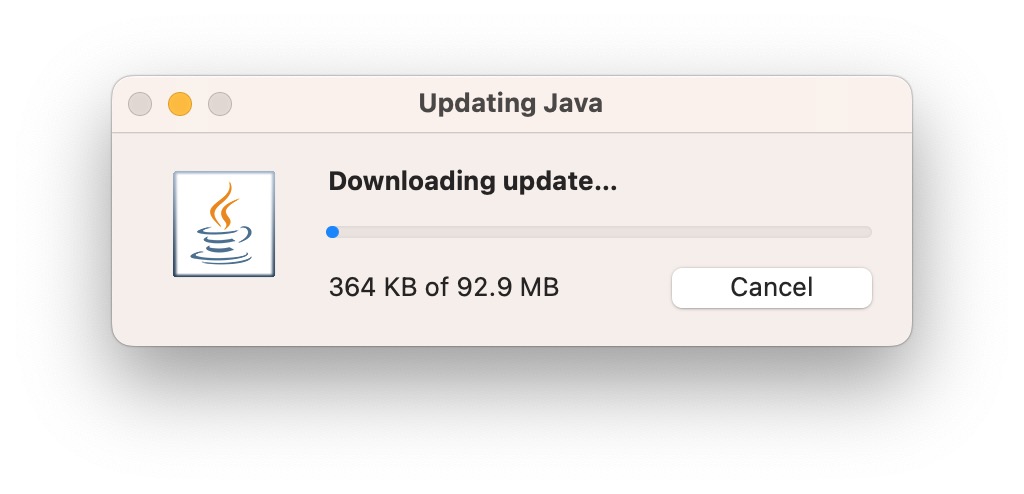The image size is (1024, 494).
Task: Click the framed border of Java icon
Action: point(175,223)
